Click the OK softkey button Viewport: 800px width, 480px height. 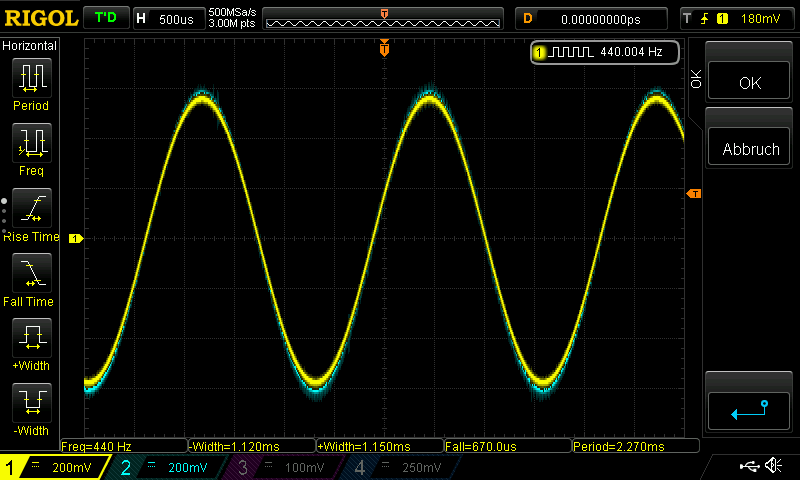[x=749, y=82]
